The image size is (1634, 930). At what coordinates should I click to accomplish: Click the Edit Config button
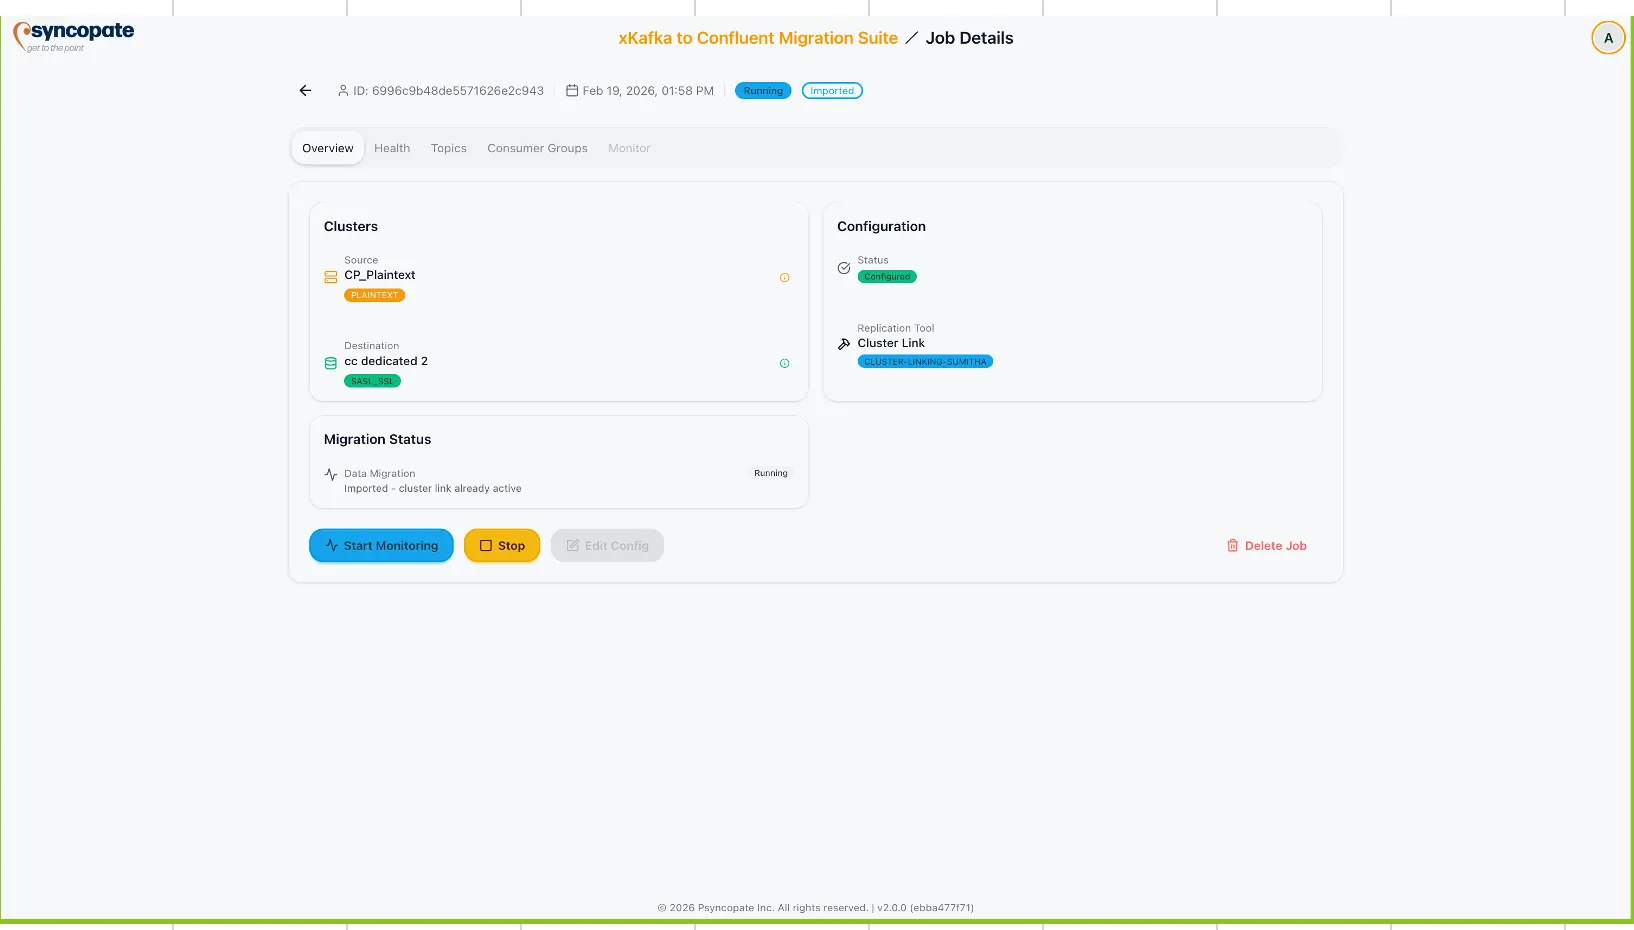(x=607, y=546)
